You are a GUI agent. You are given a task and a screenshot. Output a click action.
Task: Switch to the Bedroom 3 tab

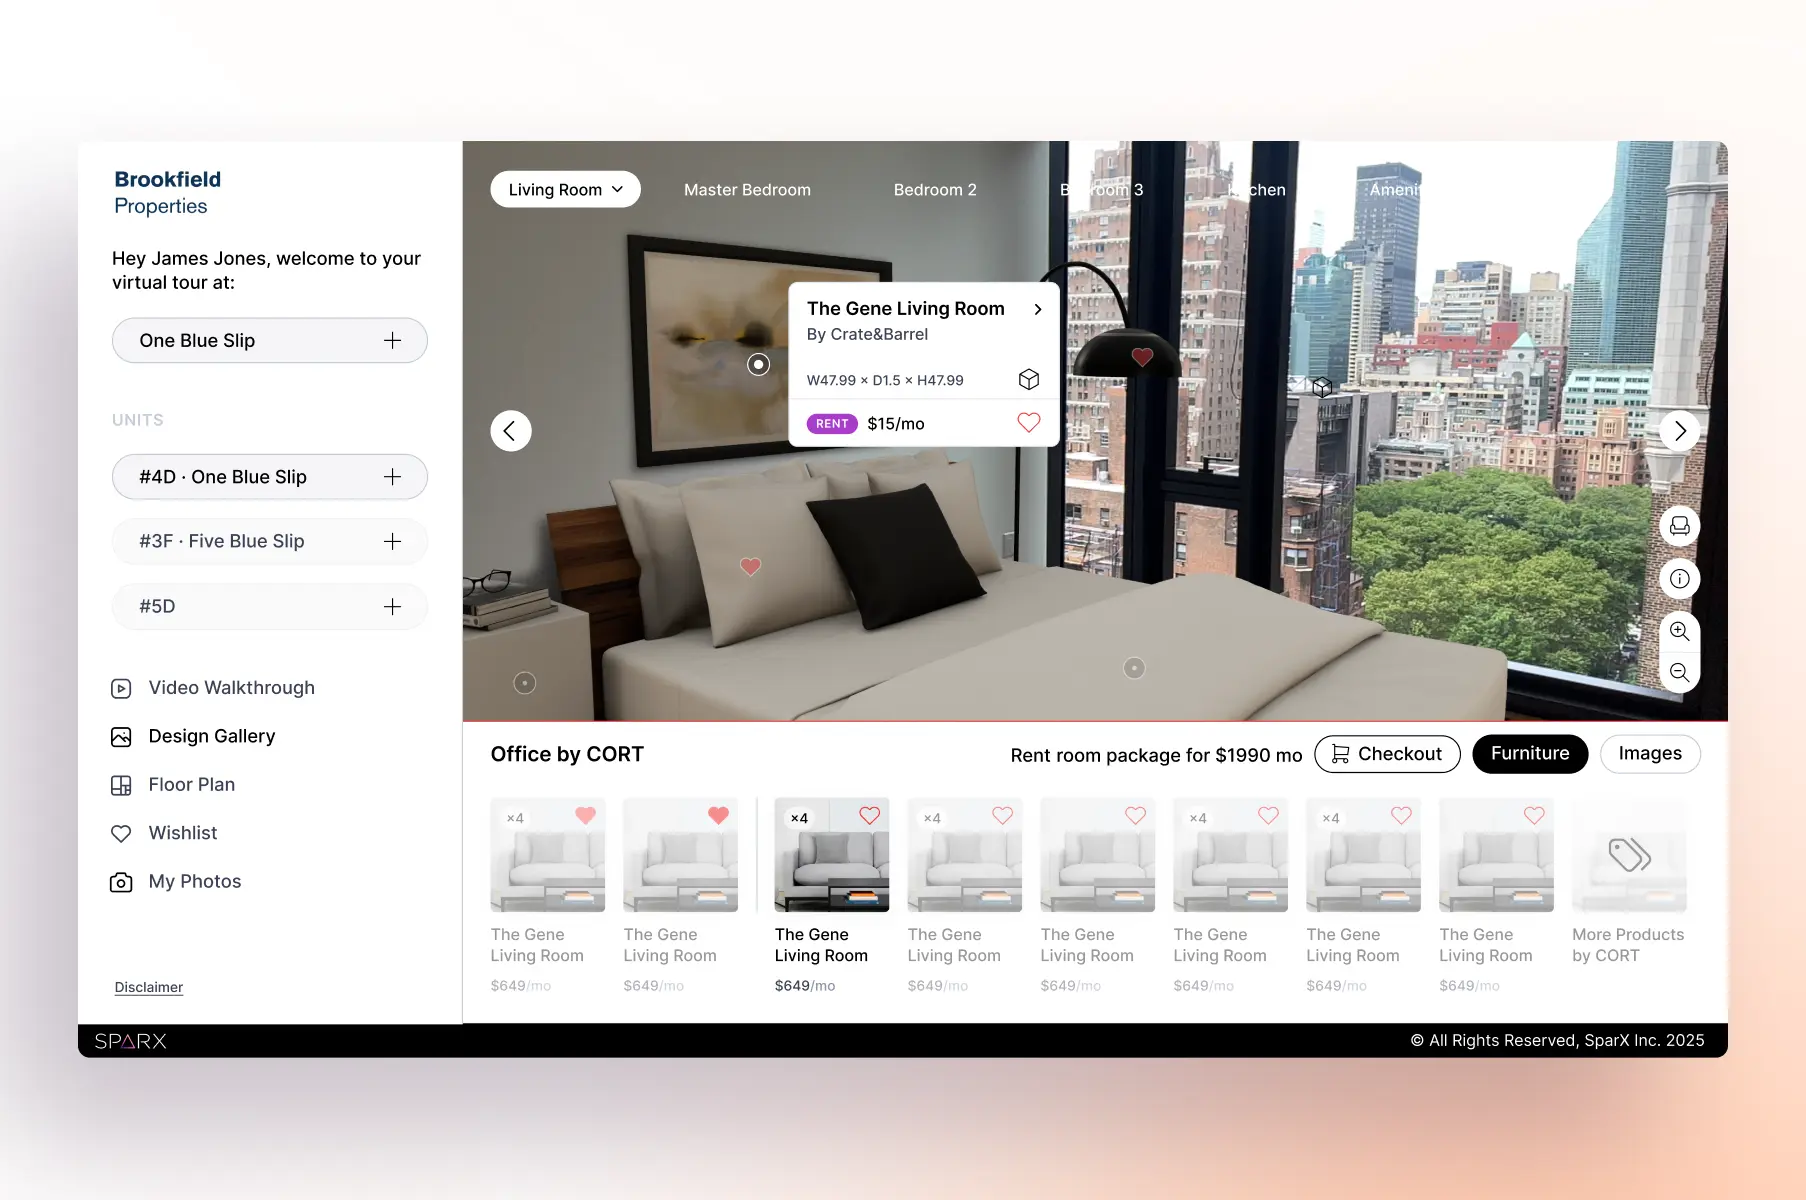click(x=1101, y=190)
